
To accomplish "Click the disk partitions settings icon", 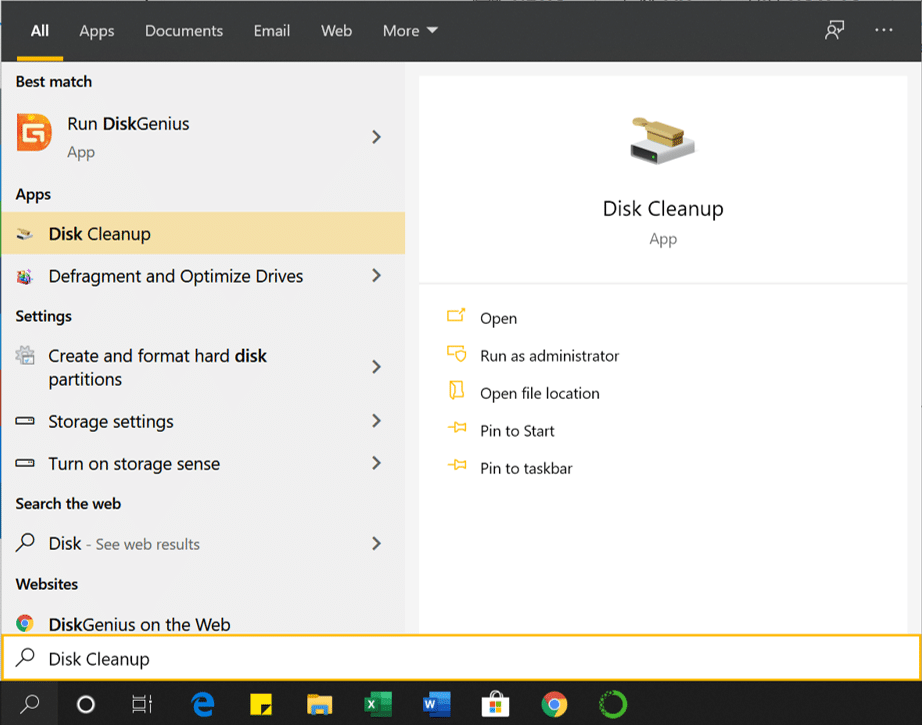I will 25,356.
